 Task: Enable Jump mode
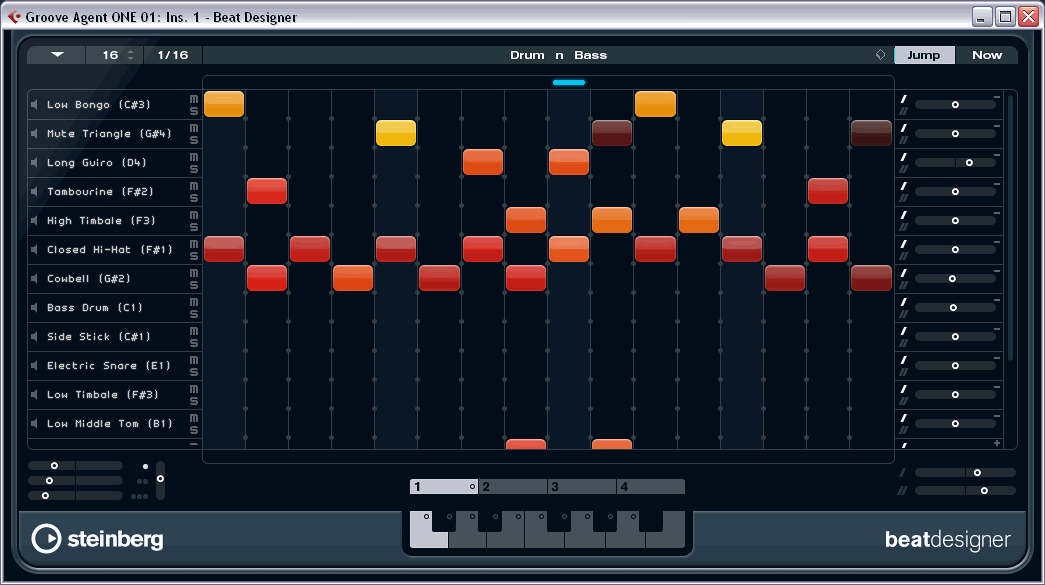[x=924, y=55]
